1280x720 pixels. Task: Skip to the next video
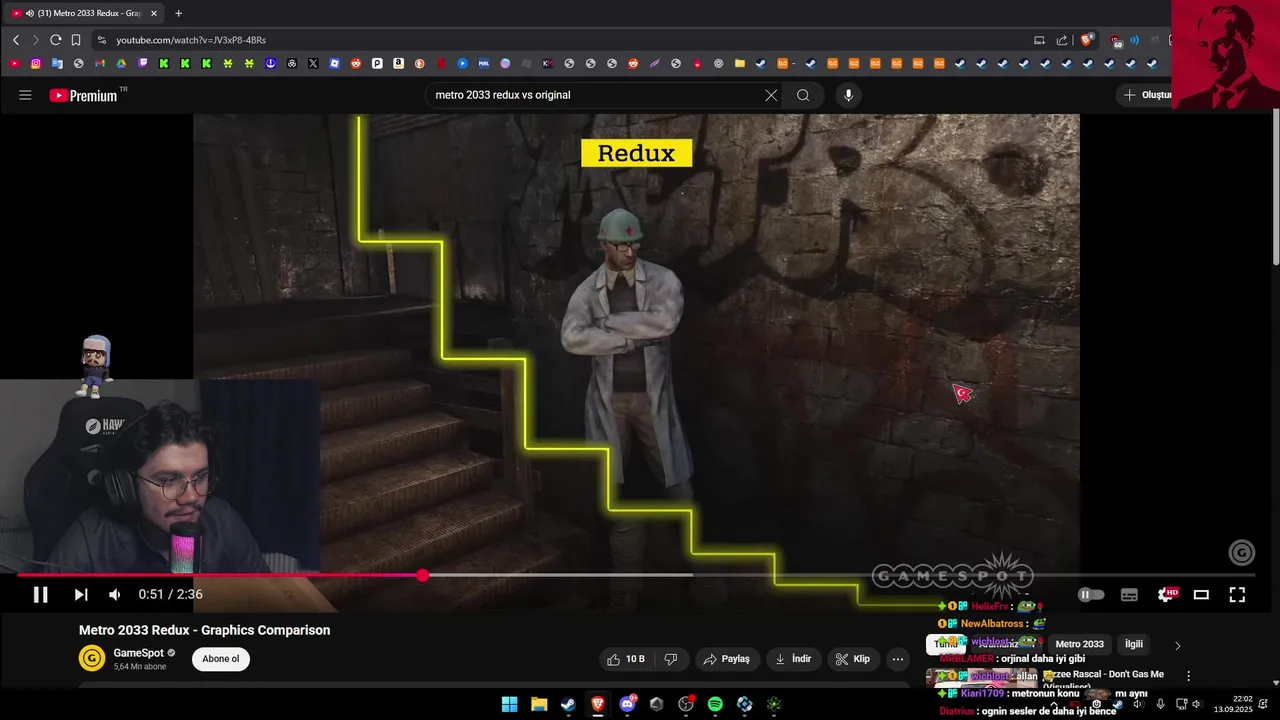pos(81,595)
